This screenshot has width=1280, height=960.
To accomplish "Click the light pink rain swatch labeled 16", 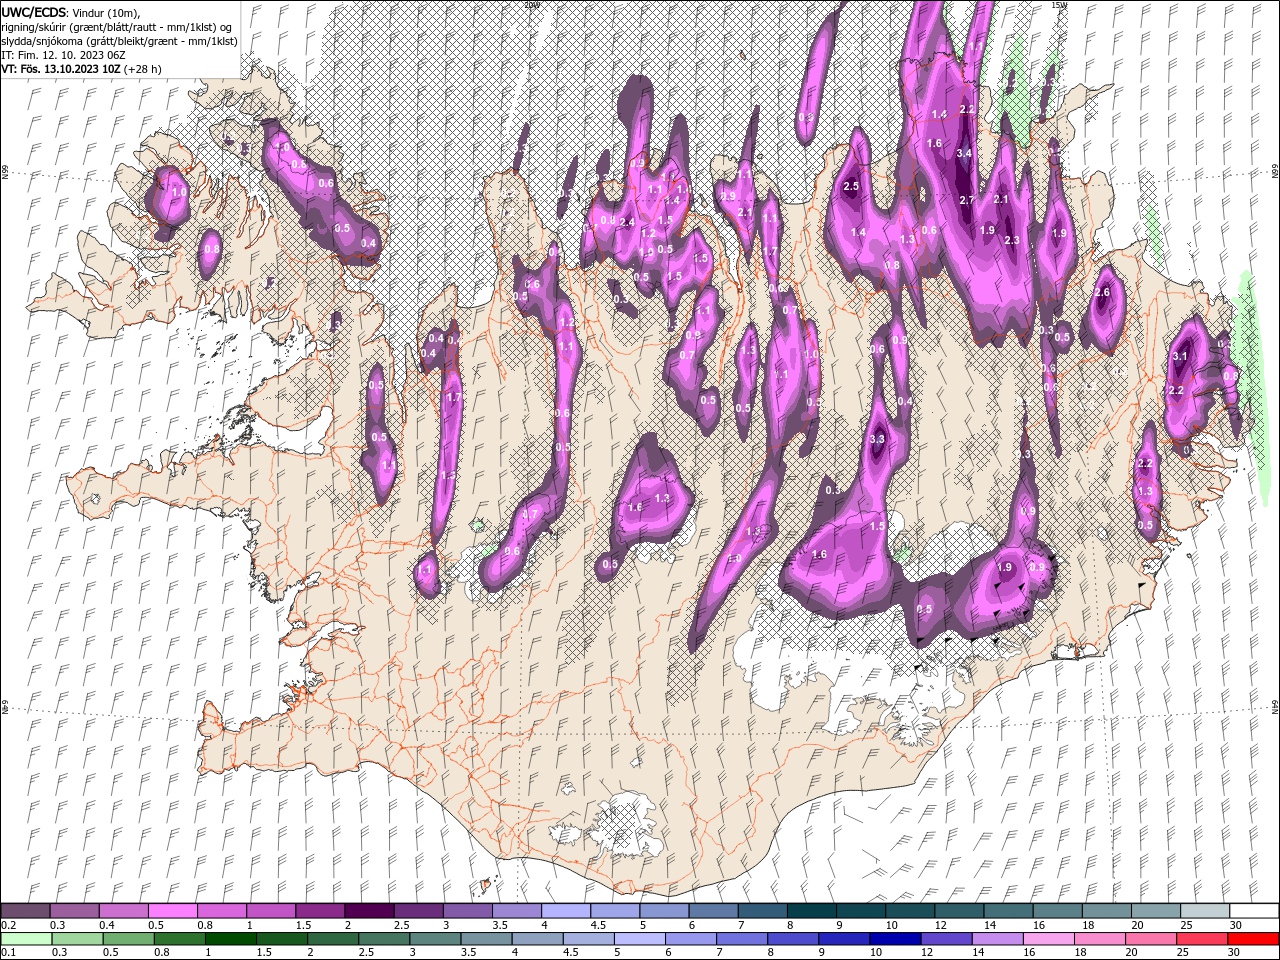I will pyautogui.click(x=1048, y=939).
